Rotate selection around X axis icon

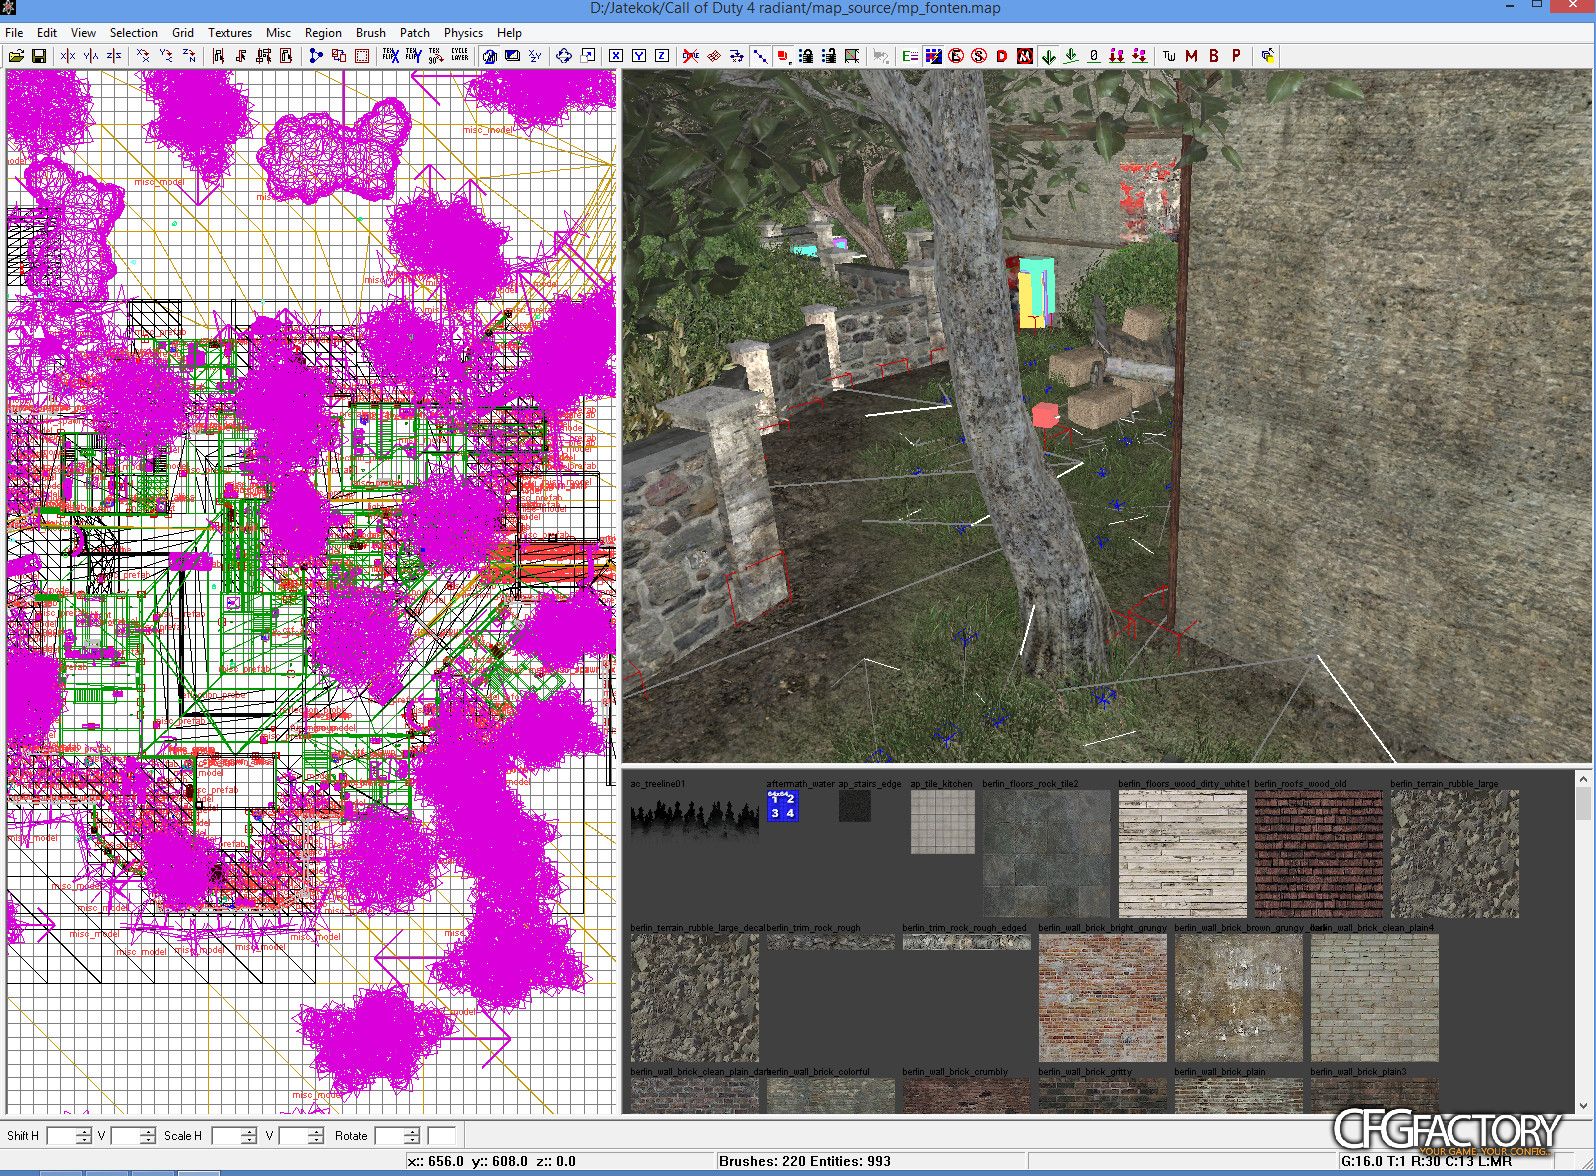click(143, 56)
